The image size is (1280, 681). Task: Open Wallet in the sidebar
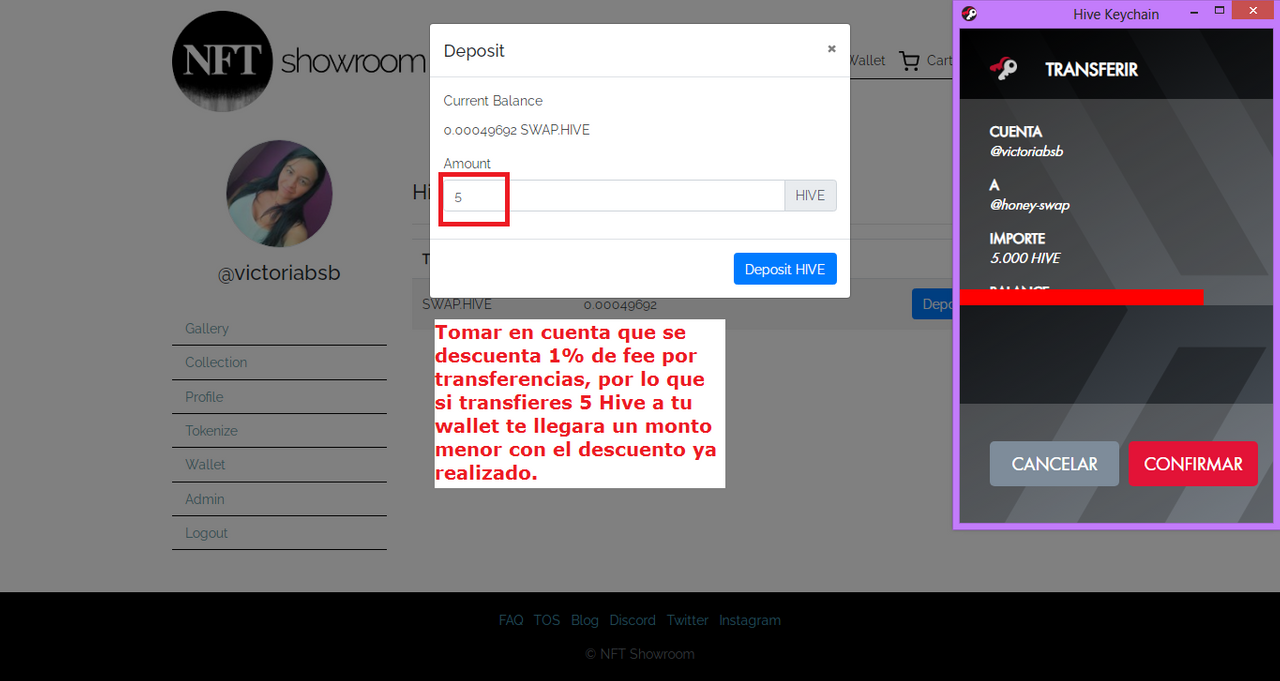click(205, 464)
